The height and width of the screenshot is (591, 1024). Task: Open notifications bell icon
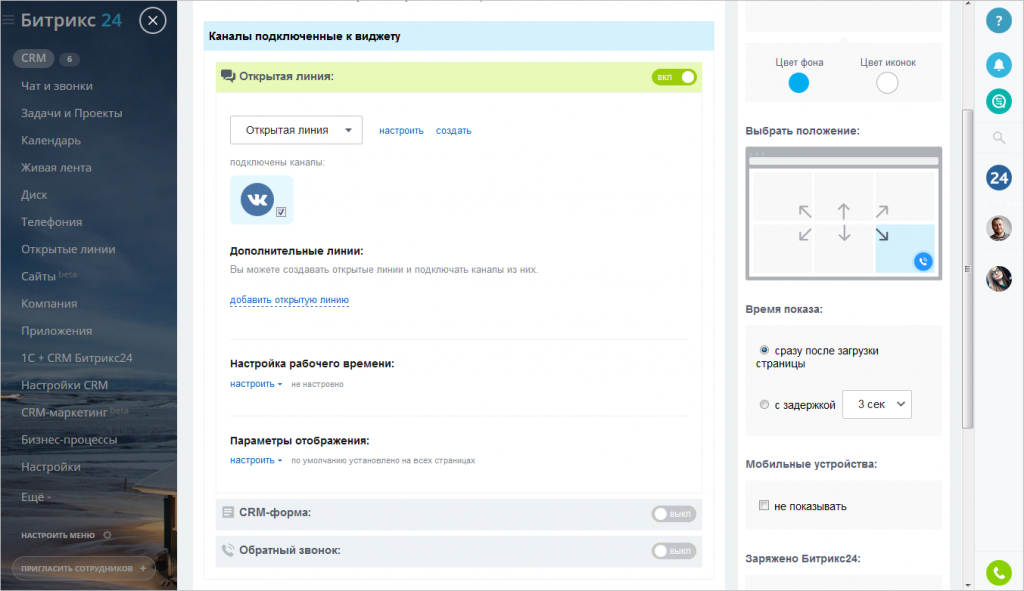998,65
